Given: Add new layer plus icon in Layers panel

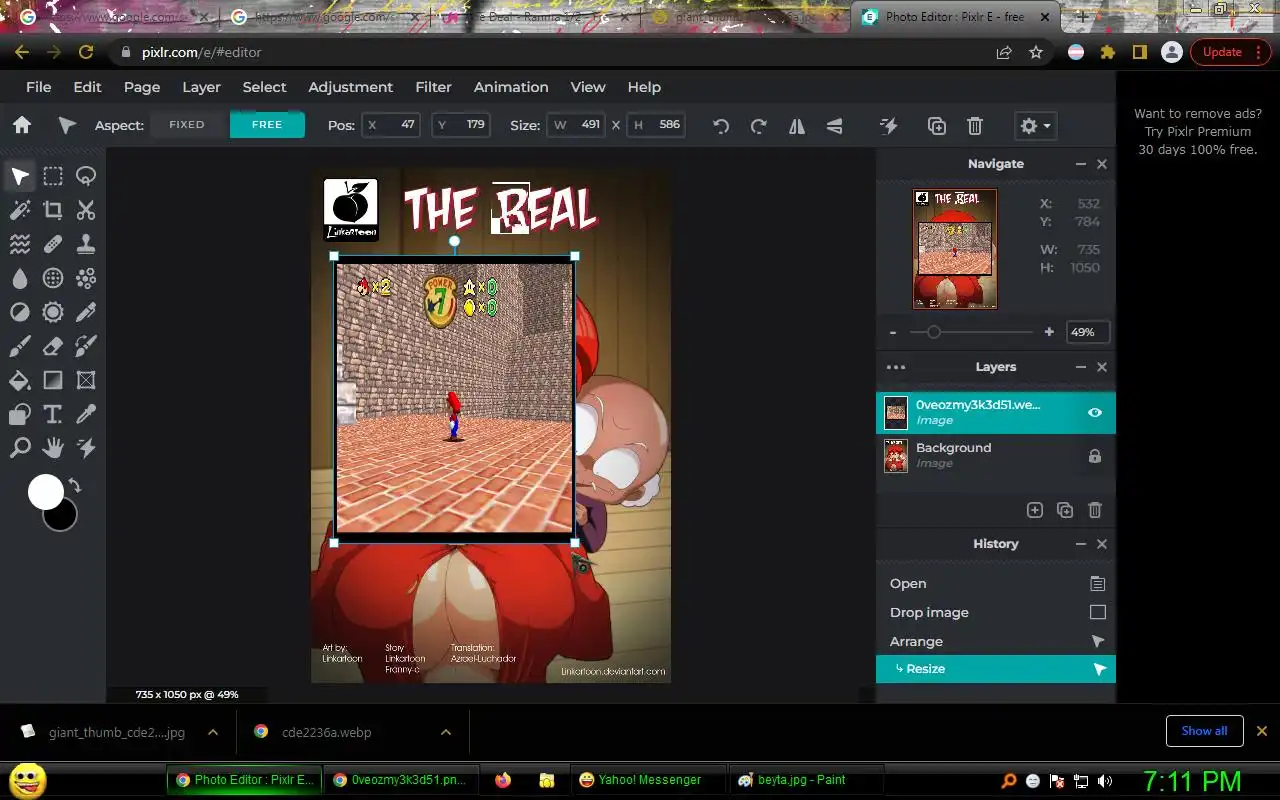Looking at the screenshot, I should click(1035, 510).
